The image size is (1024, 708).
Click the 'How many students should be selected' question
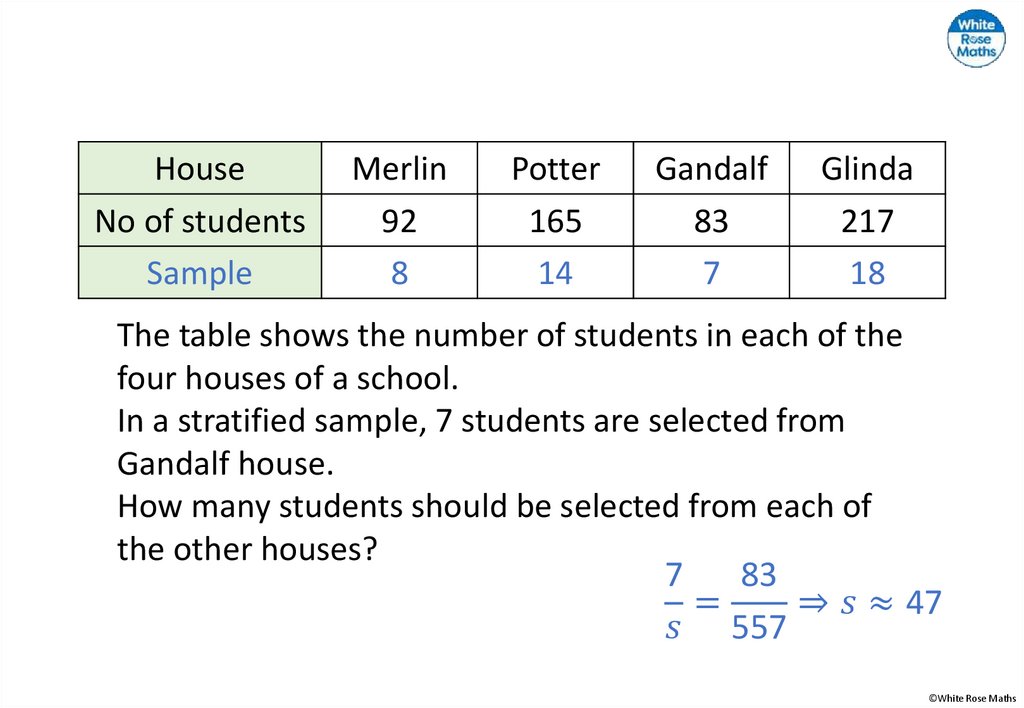tap(494, 506)
